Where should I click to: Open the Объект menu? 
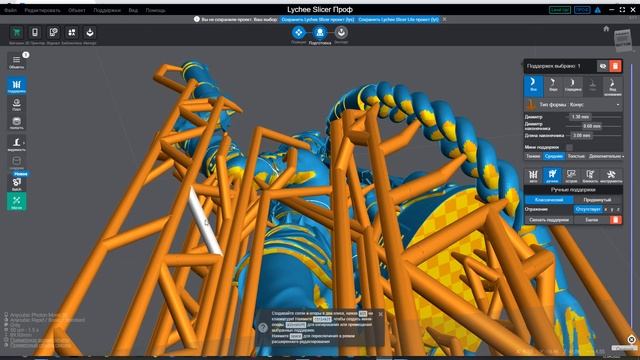77,10
